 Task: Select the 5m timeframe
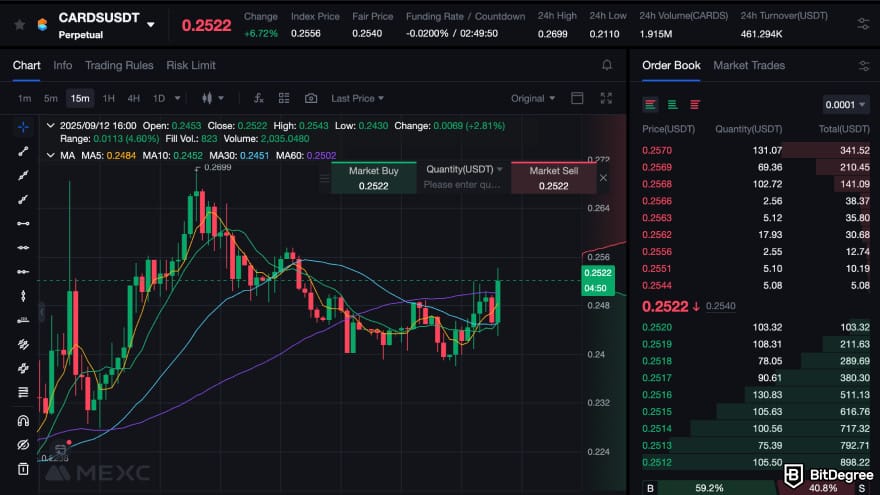coord(51,98)
